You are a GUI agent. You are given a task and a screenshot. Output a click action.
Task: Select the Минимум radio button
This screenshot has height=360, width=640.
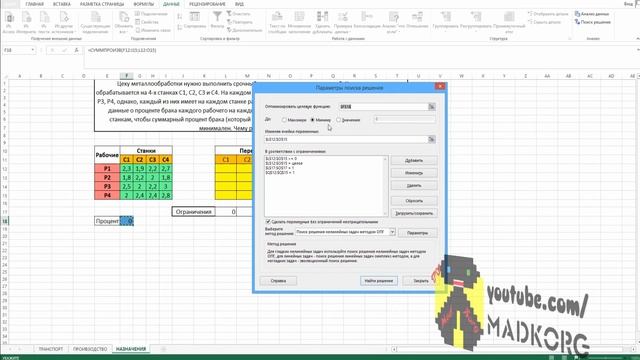pos(313,120)
